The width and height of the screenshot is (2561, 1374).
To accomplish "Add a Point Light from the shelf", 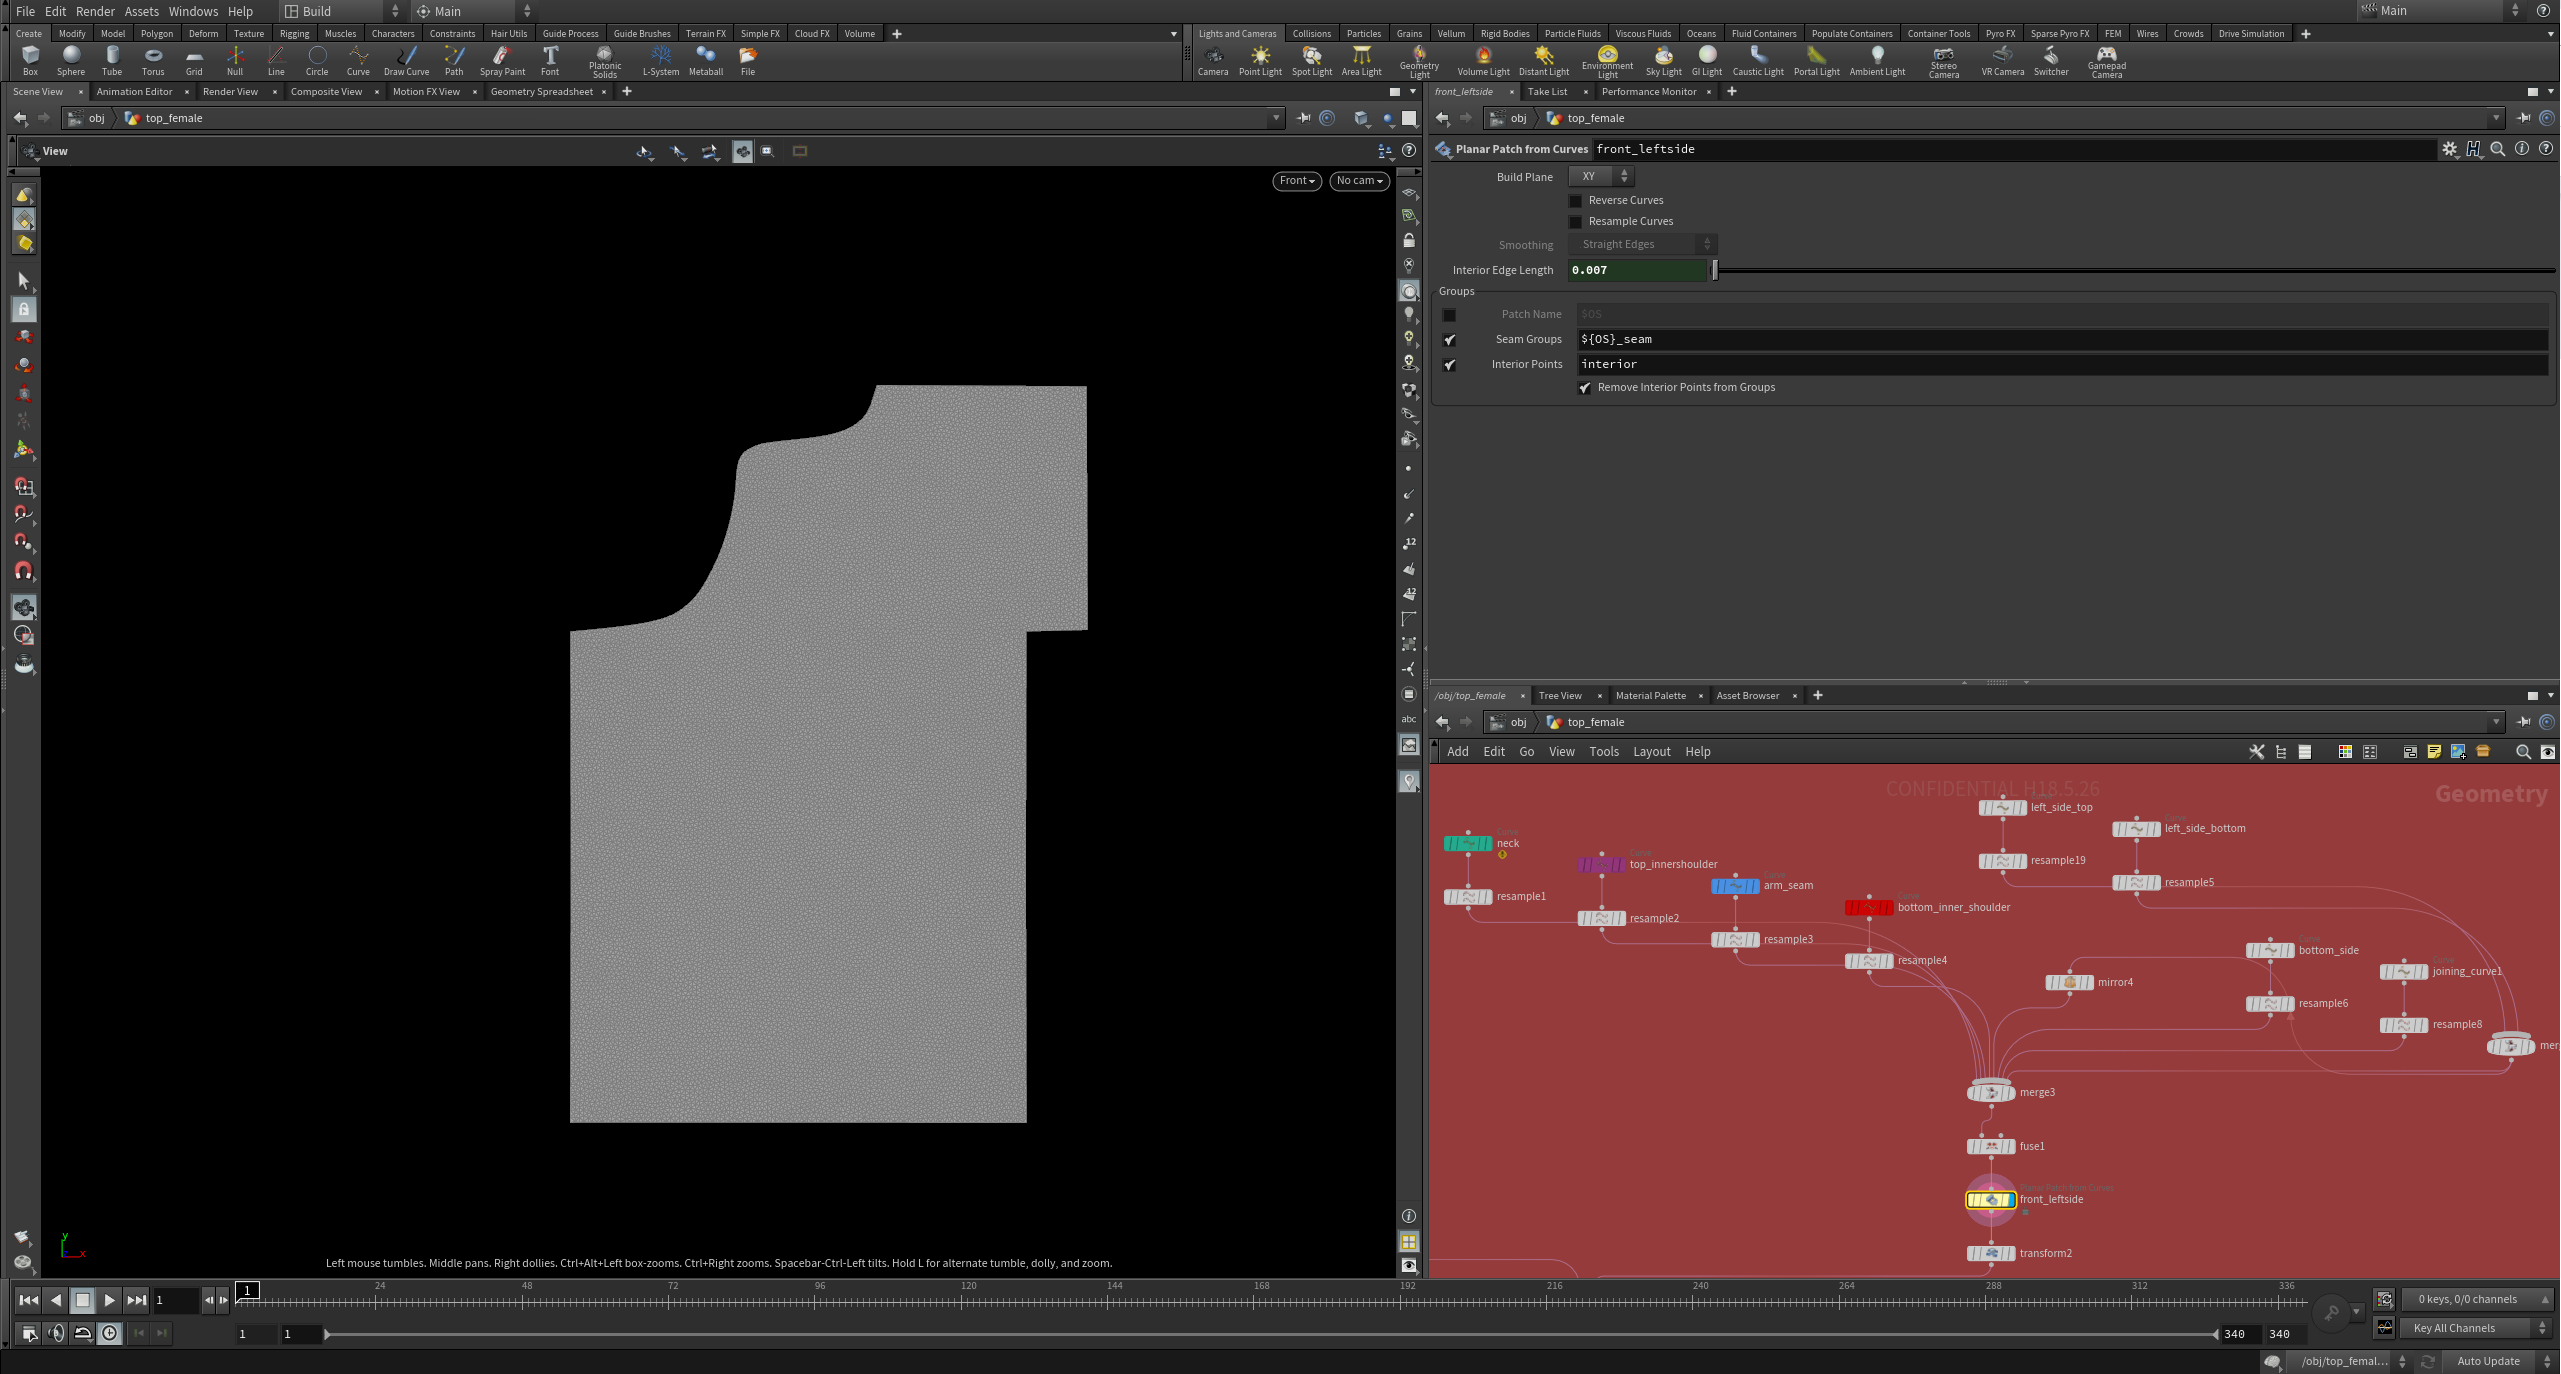I will (1260, 60).
